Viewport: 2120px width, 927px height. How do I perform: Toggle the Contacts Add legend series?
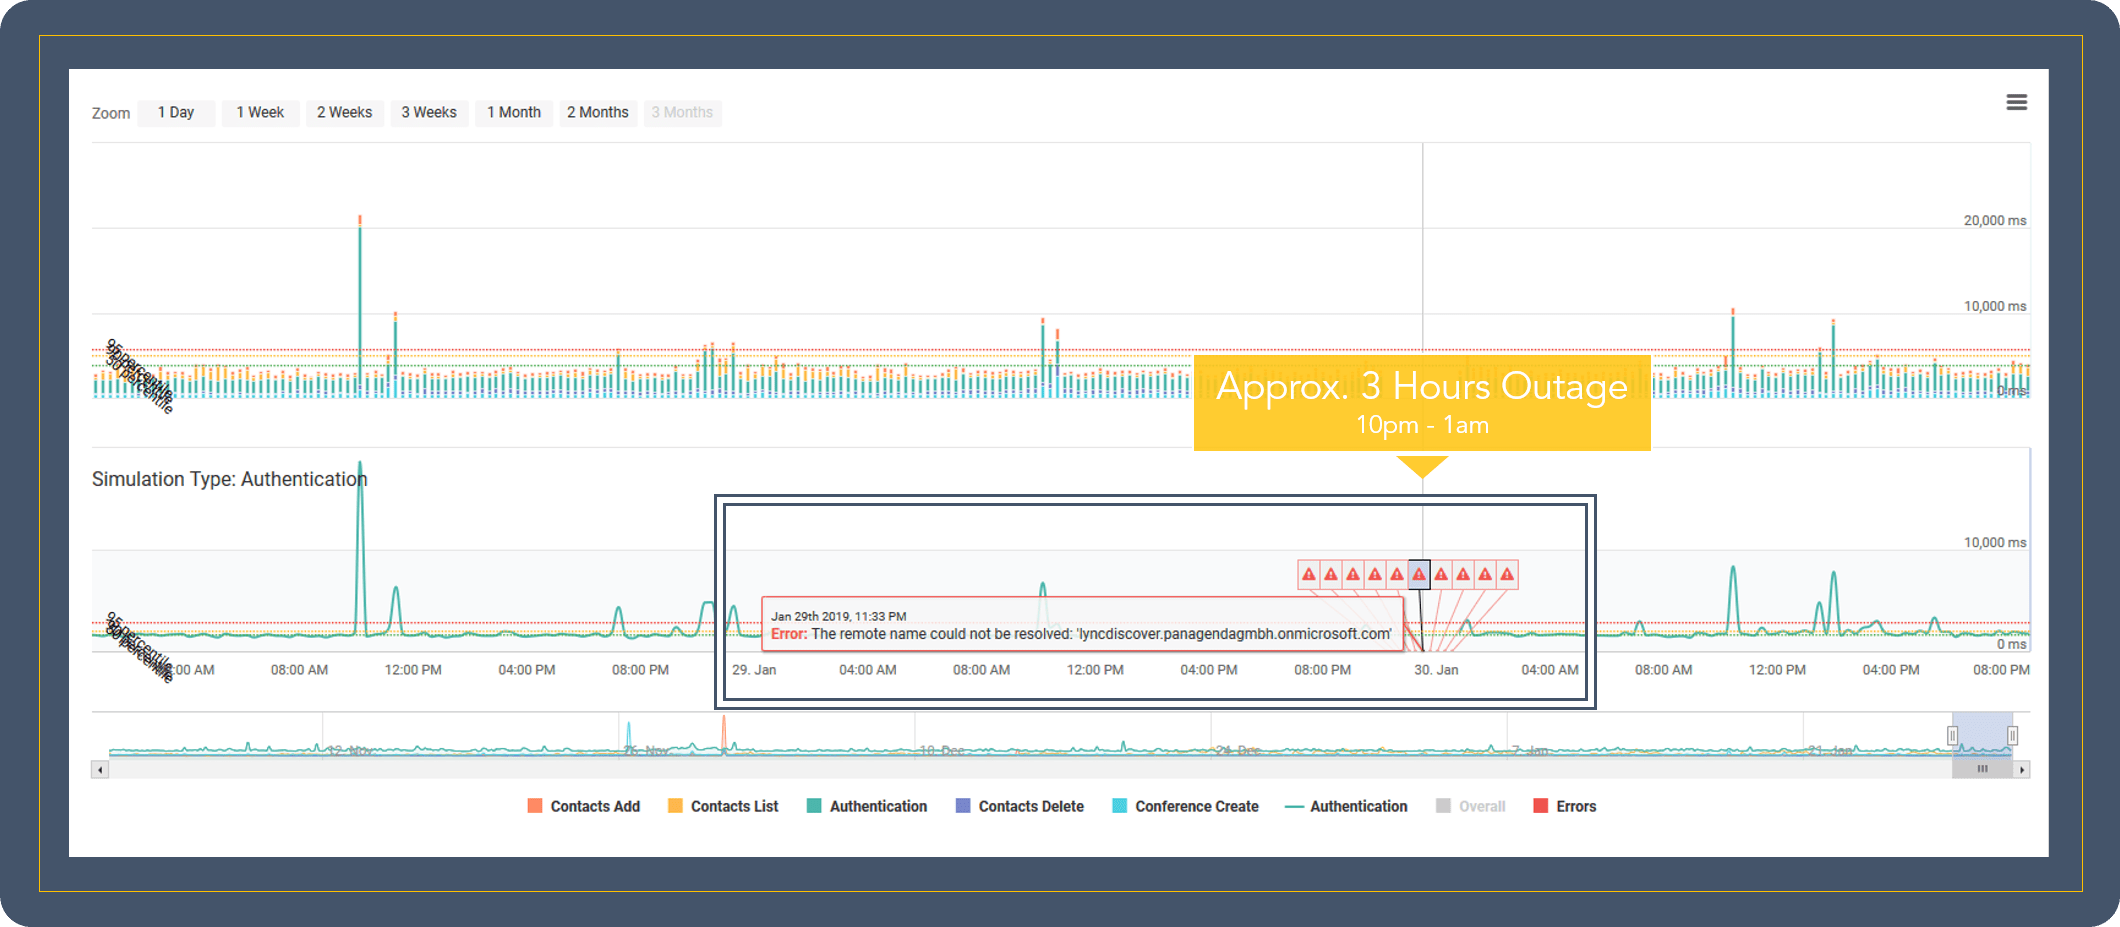click(584, 806)
